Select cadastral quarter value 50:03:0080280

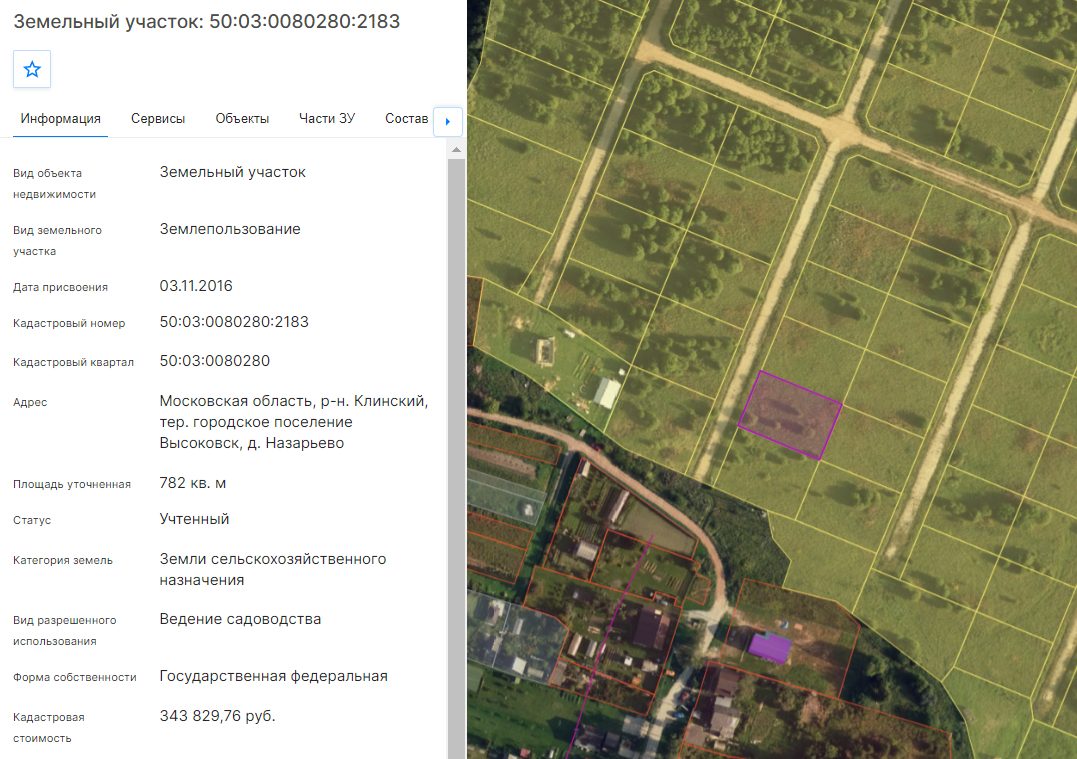click(x=215, y=361)
